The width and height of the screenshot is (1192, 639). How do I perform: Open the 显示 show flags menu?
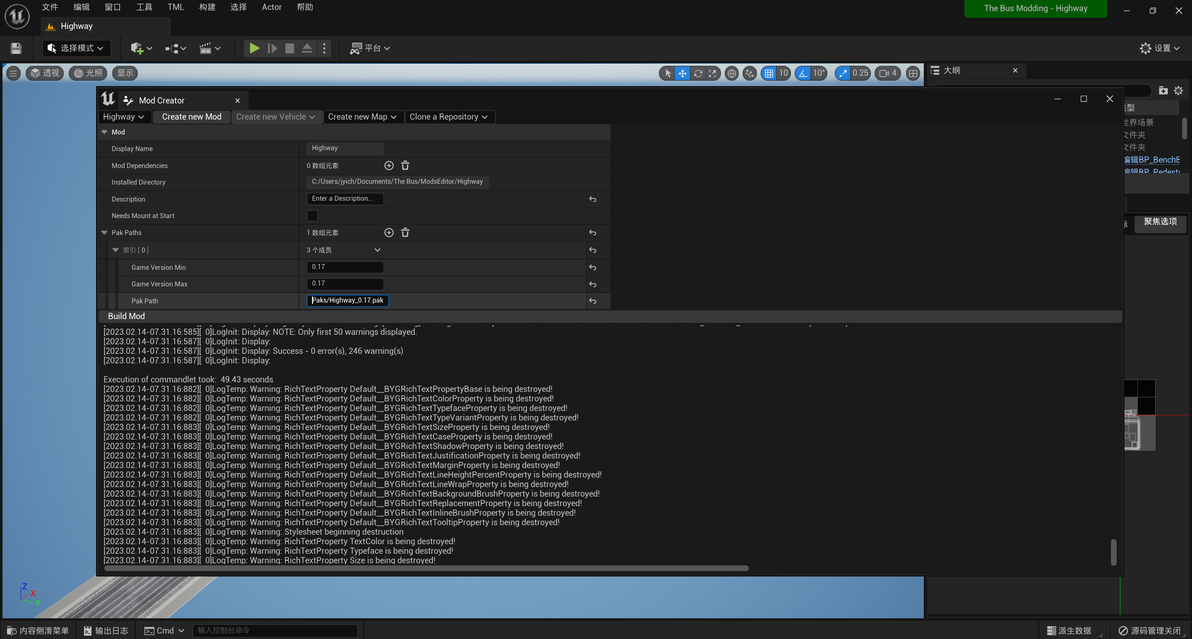(125, 73)
